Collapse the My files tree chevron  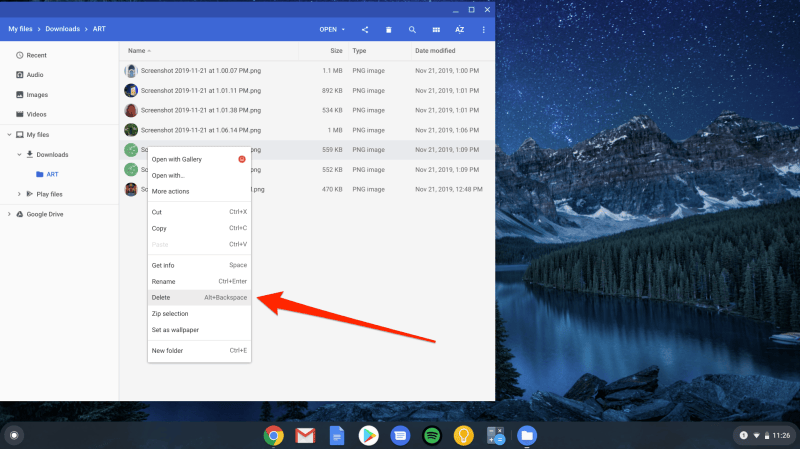pos(9,135)
